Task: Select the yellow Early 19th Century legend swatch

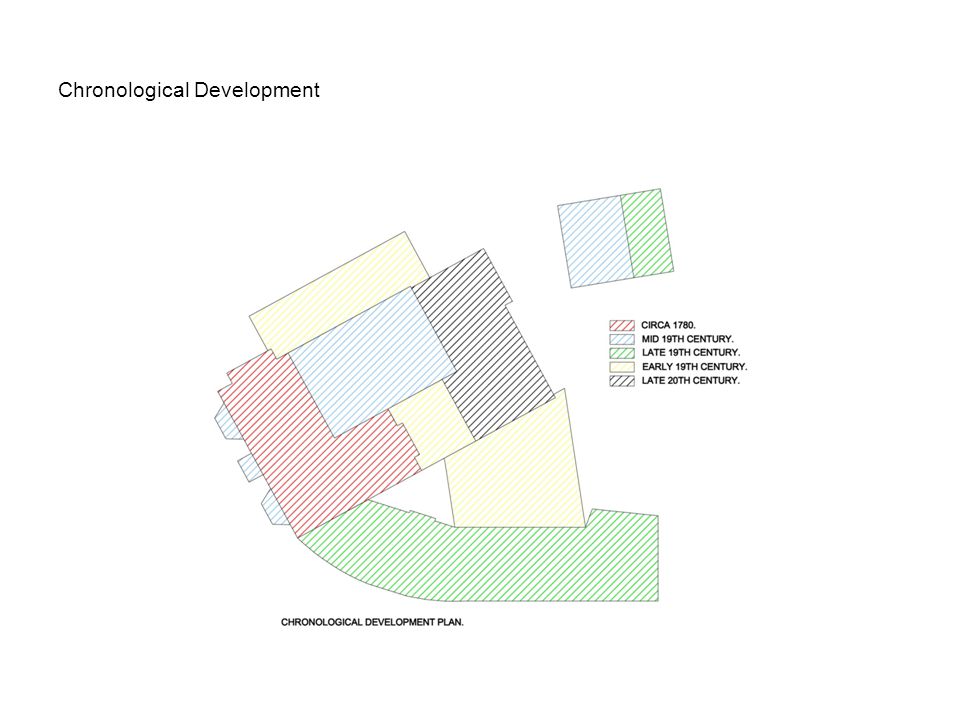Action: point(621,367)
